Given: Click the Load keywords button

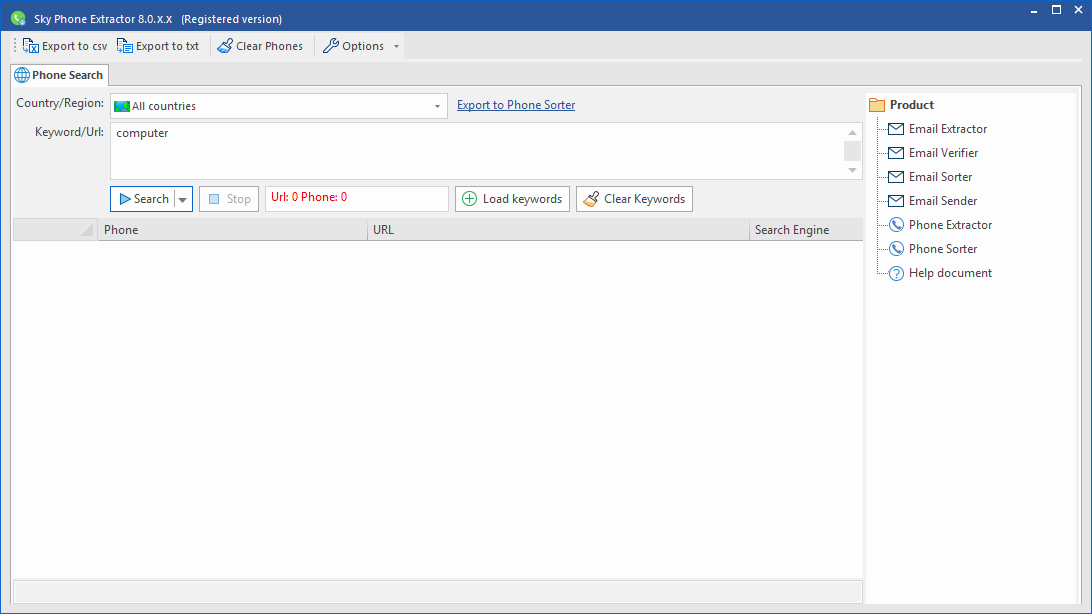Looking at the screenshot, I should click(513, 199).
